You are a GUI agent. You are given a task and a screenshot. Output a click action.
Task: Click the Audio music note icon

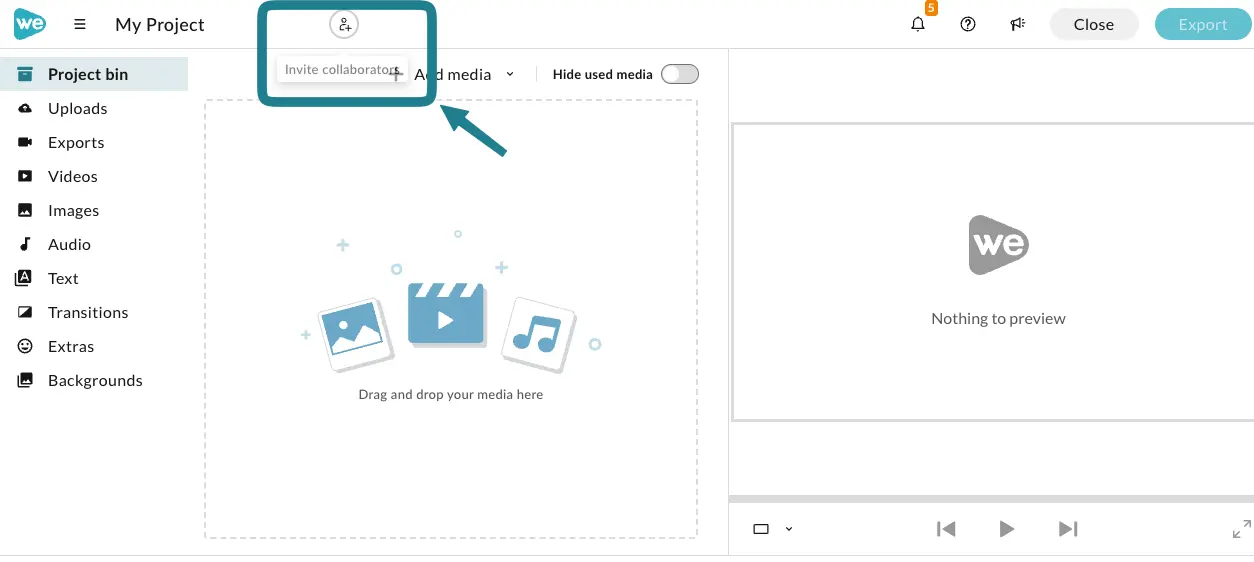(x=25, y=244)
